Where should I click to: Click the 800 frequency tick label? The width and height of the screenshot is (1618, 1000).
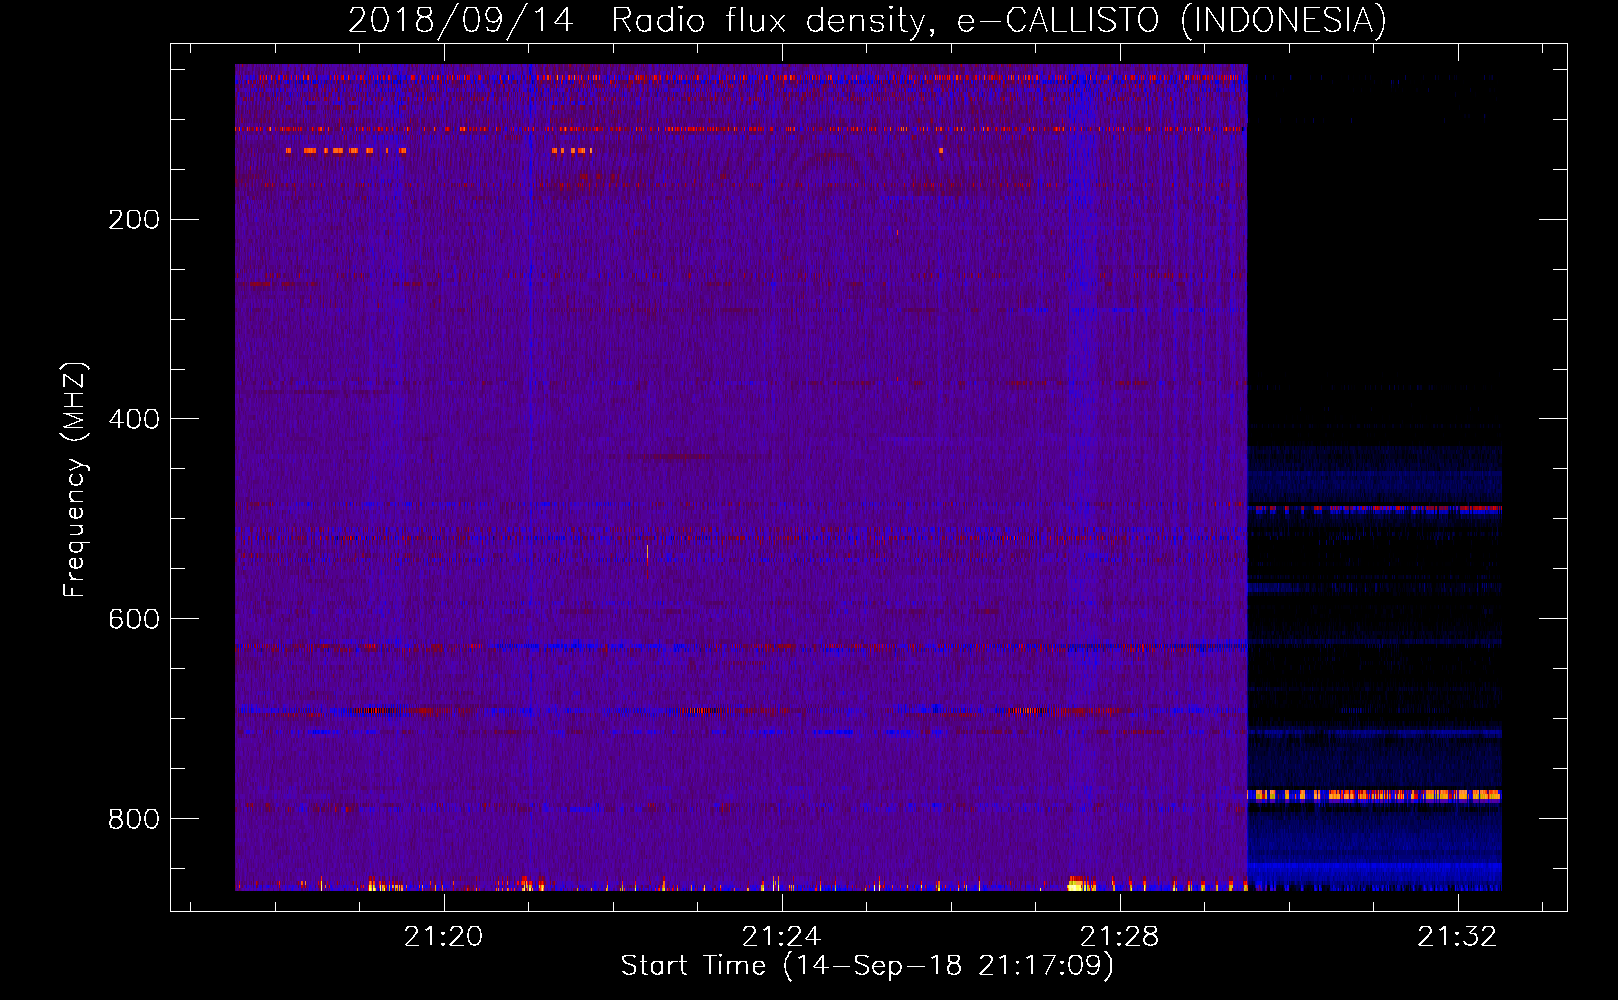tap(134, 819)
